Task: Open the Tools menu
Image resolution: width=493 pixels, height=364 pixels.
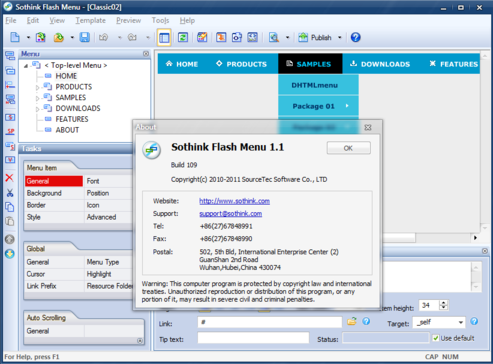Action: pyautogui.click(x=160, y=20)
